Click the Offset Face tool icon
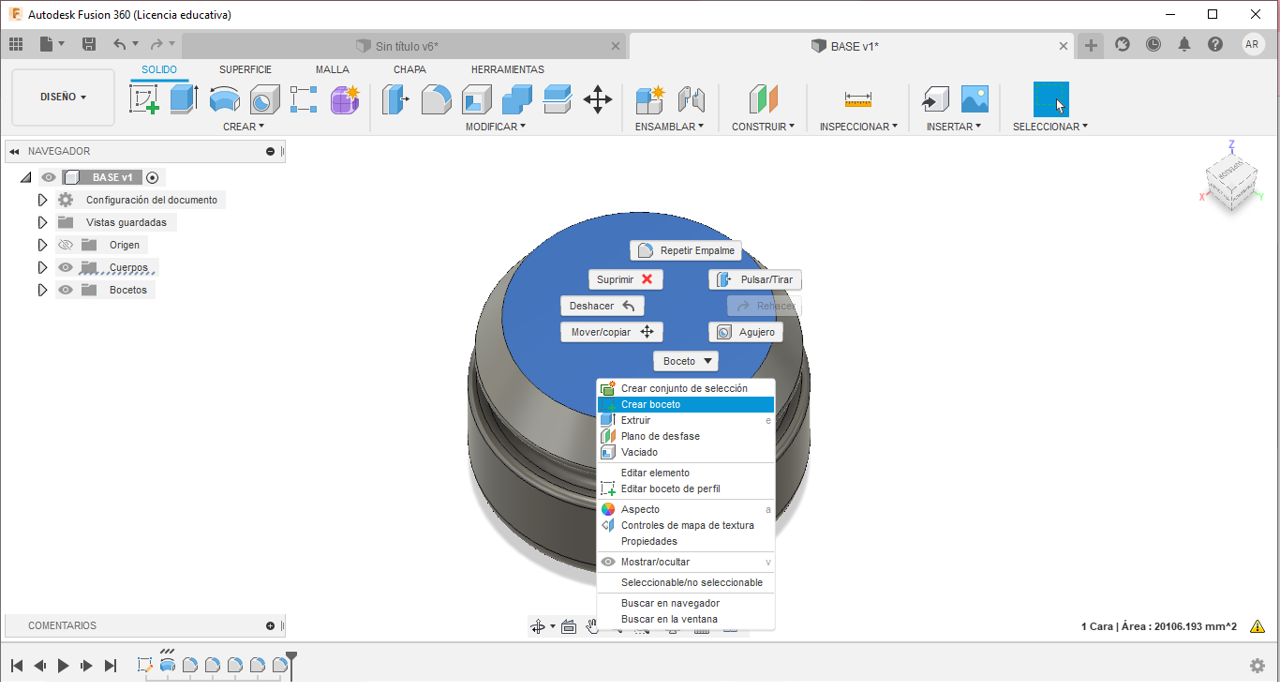The height and width of the screenshot is (682, 1280). [x=557, y=99]
